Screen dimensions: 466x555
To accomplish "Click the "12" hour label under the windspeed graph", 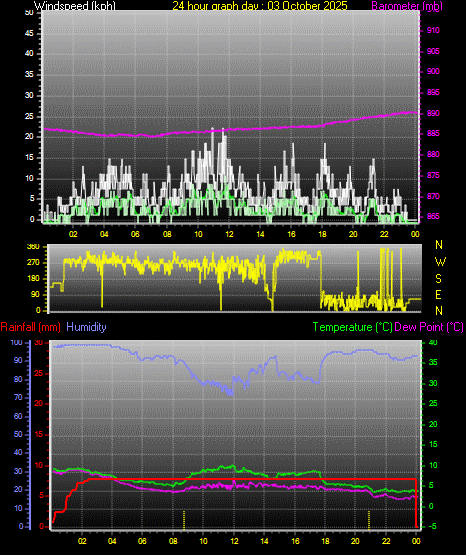I will click(229, 234).
